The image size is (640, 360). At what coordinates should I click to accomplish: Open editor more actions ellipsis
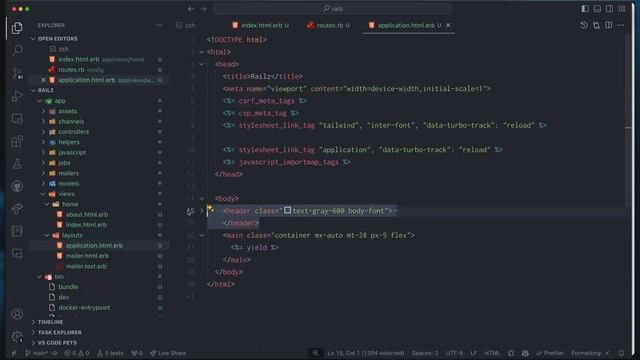(x=621, y=25)
